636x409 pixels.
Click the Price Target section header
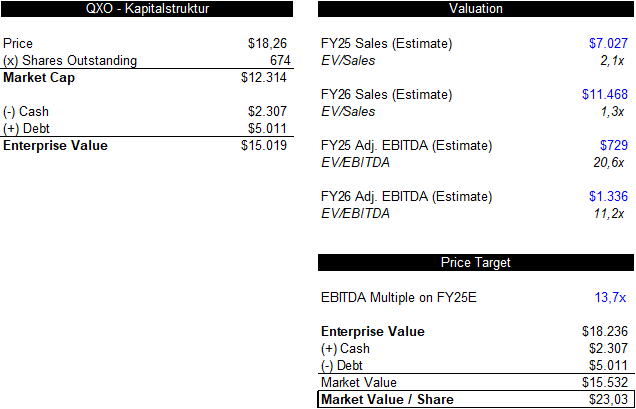476,263
